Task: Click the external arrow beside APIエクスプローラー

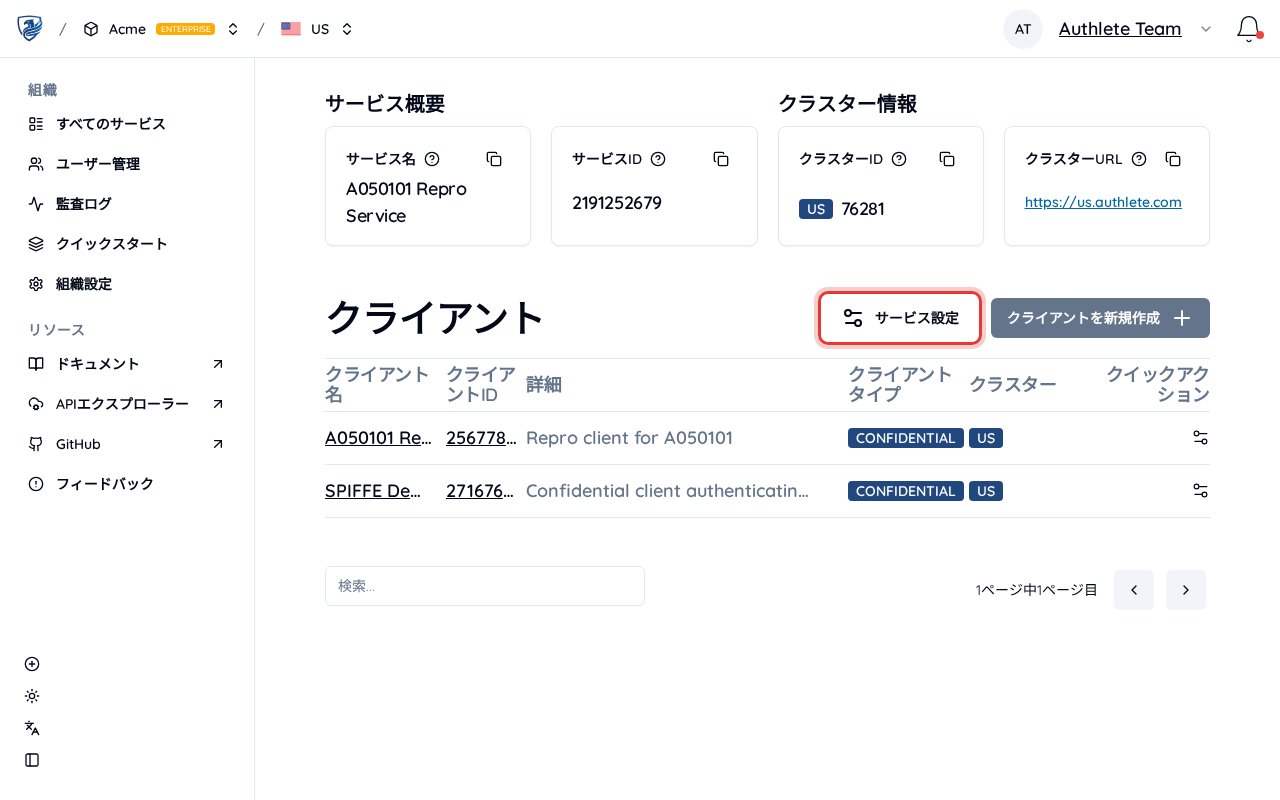Action: click(x=218, y=404)
